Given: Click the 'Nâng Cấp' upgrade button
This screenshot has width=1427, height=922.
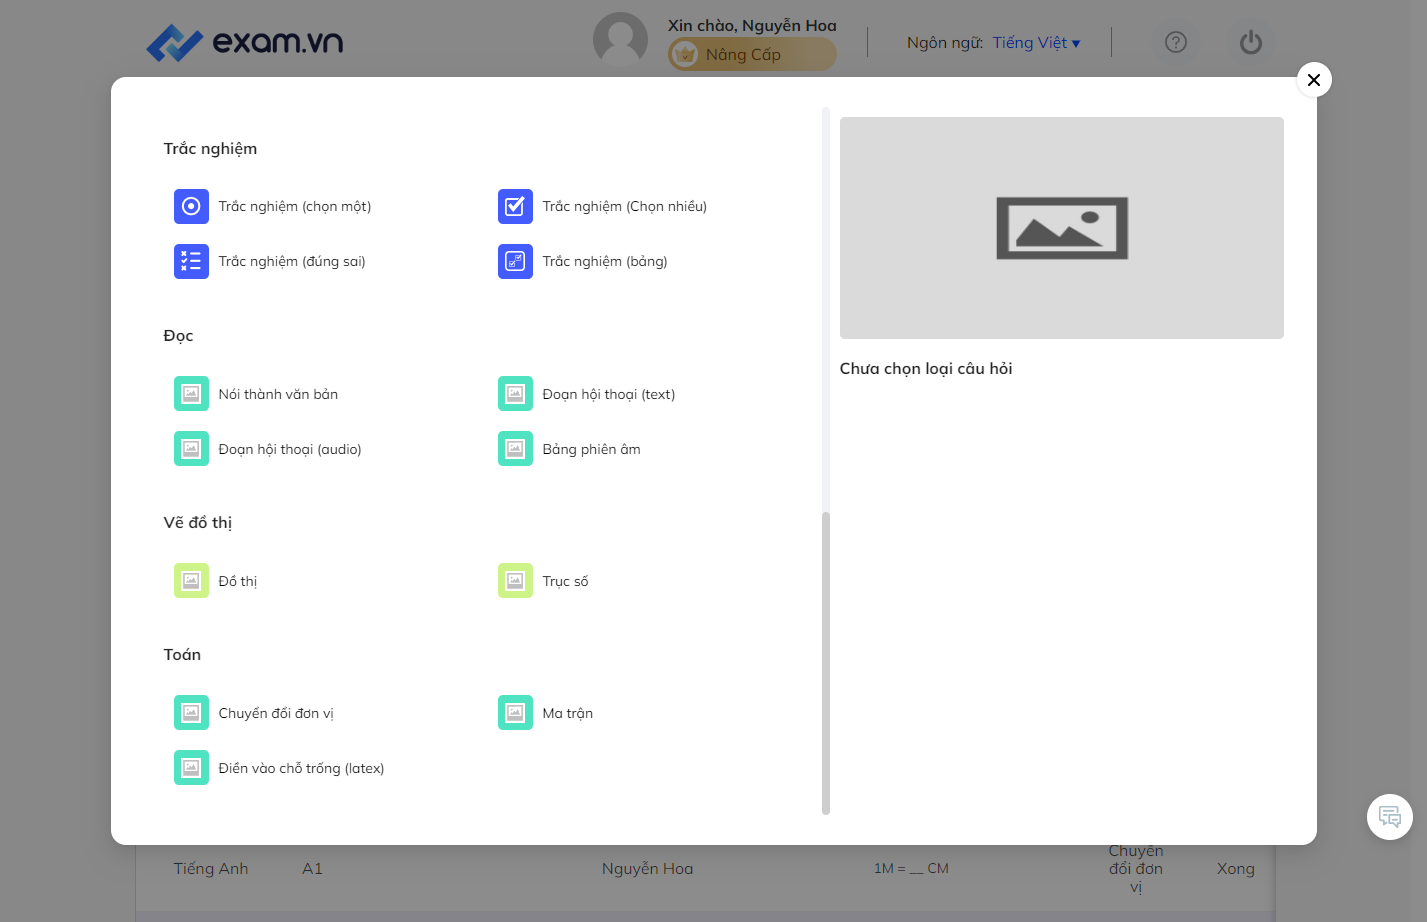Looking at the screenshot, I should [x=752, y=54].
